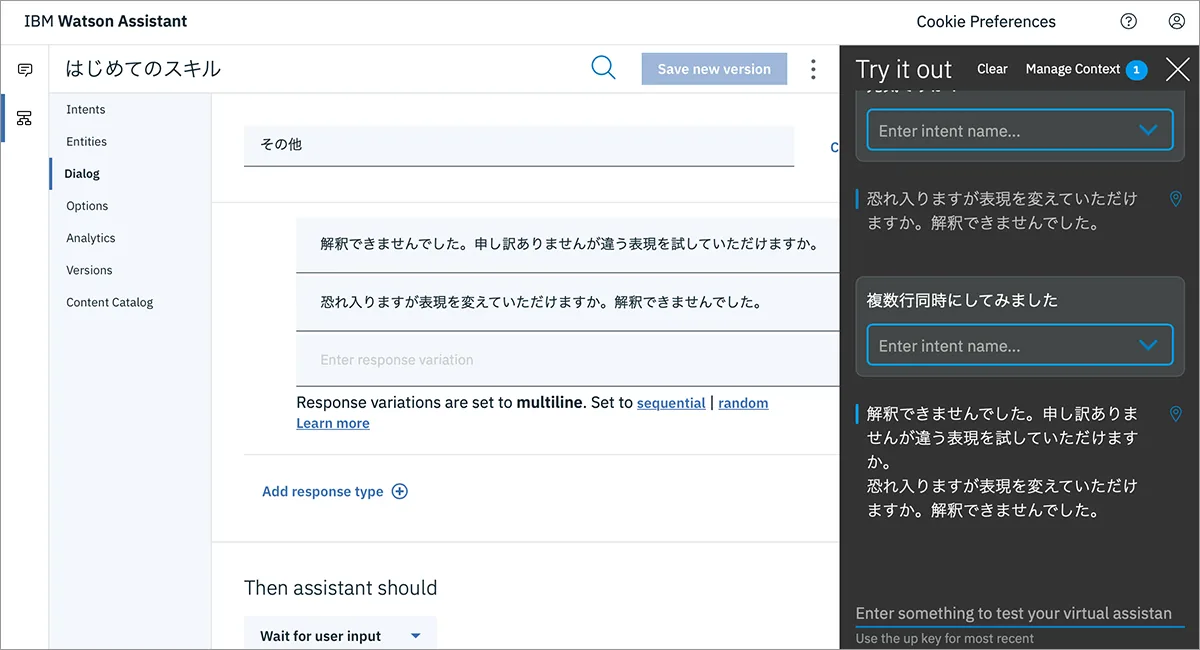Click the Manage Context badge showing 1

pyautogui.click(x=1136, y=70)
